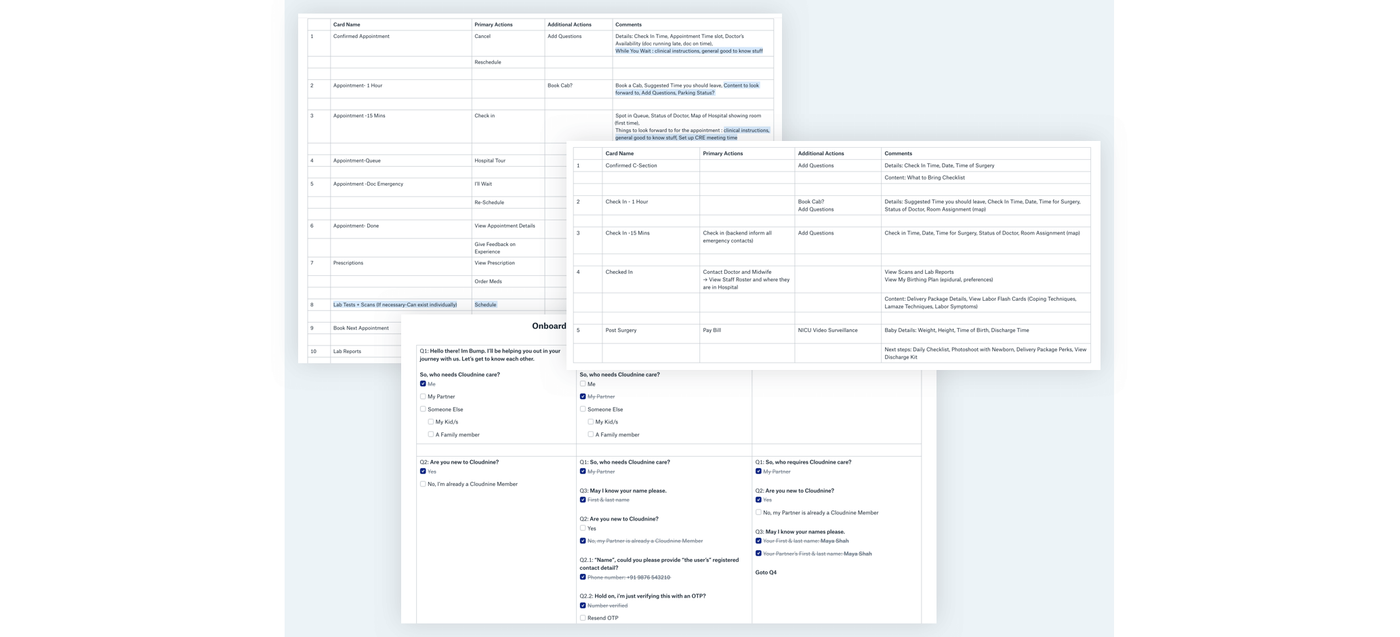This screenshot has width=1400, height=637.
Task: Click the 'Goto Q4' text
Action: (766, 573)
